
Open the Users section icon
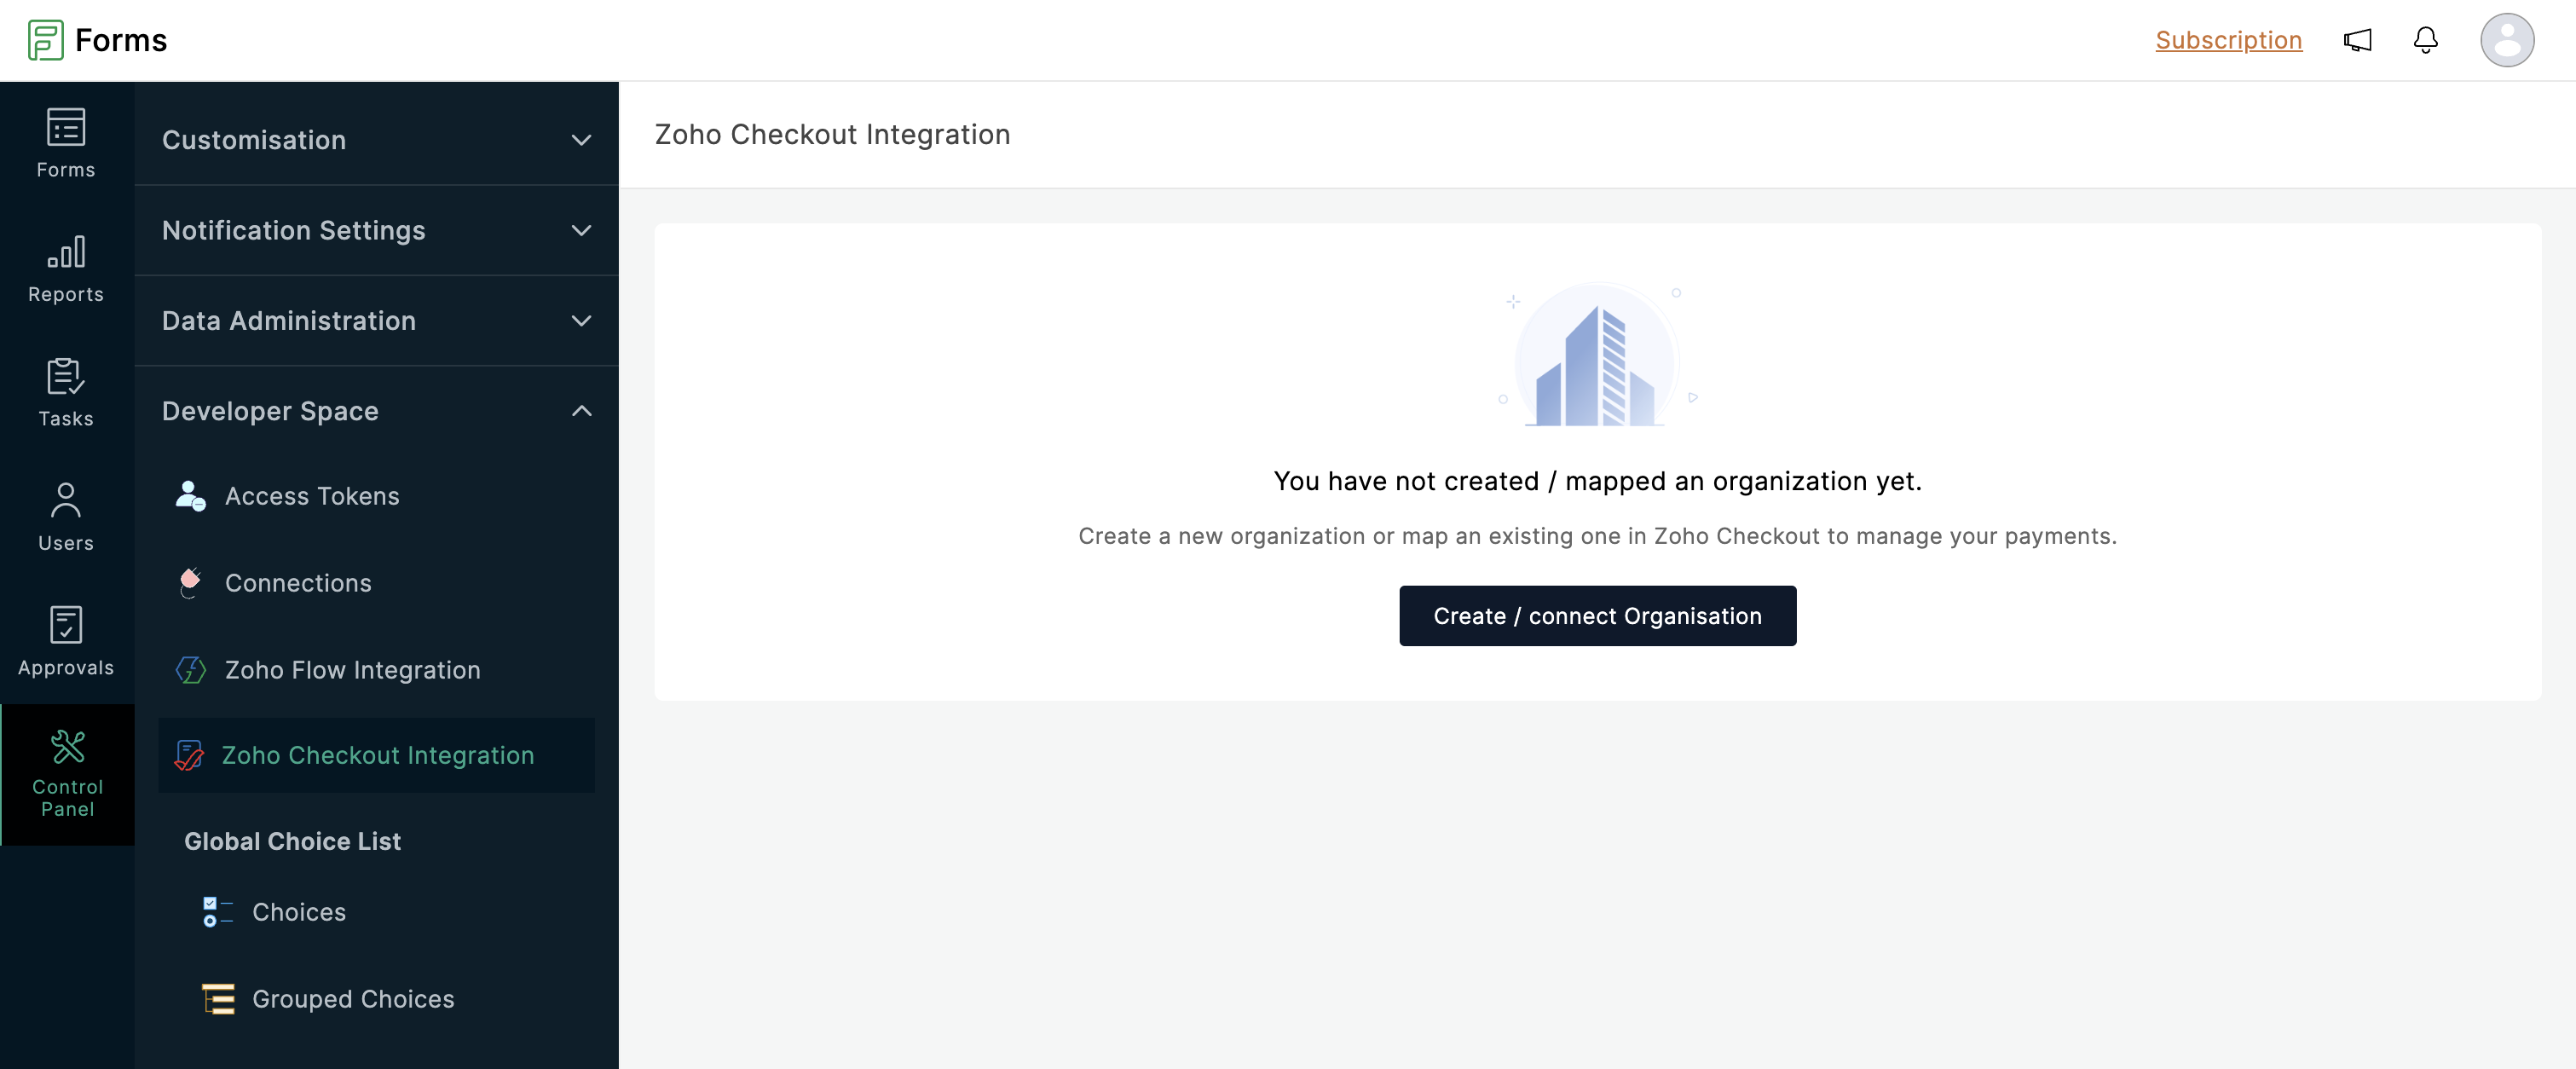click(66, 516)
